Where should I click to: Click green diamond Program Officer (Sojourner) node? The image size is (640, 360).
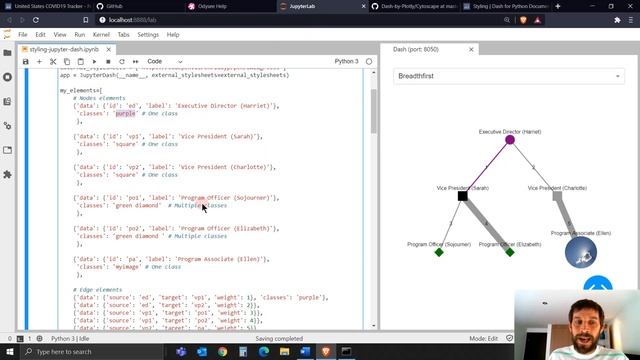tap(439, 253)
